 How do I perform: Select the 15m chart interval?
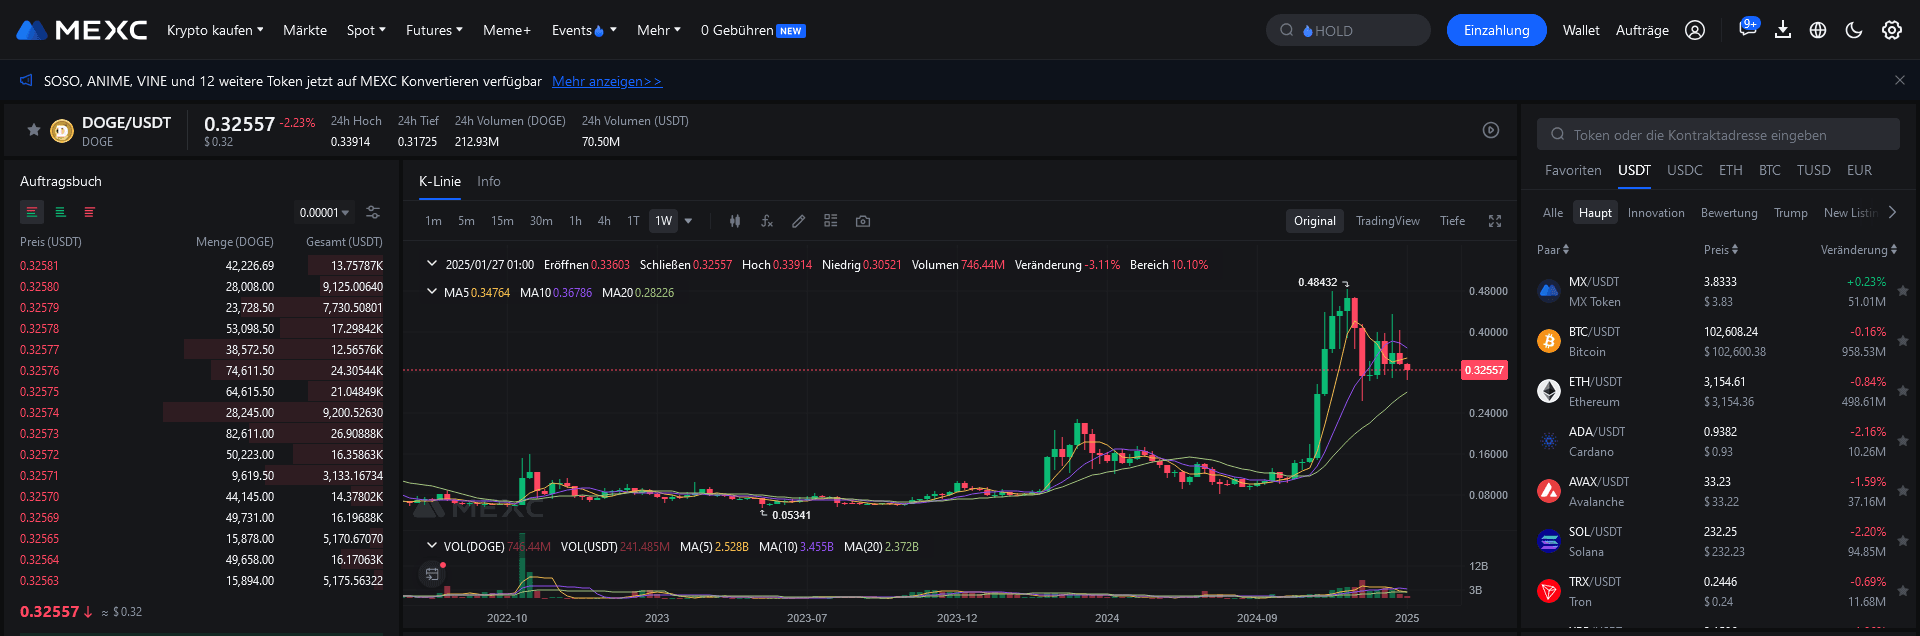pyautogui.click(x=502, y=221)
